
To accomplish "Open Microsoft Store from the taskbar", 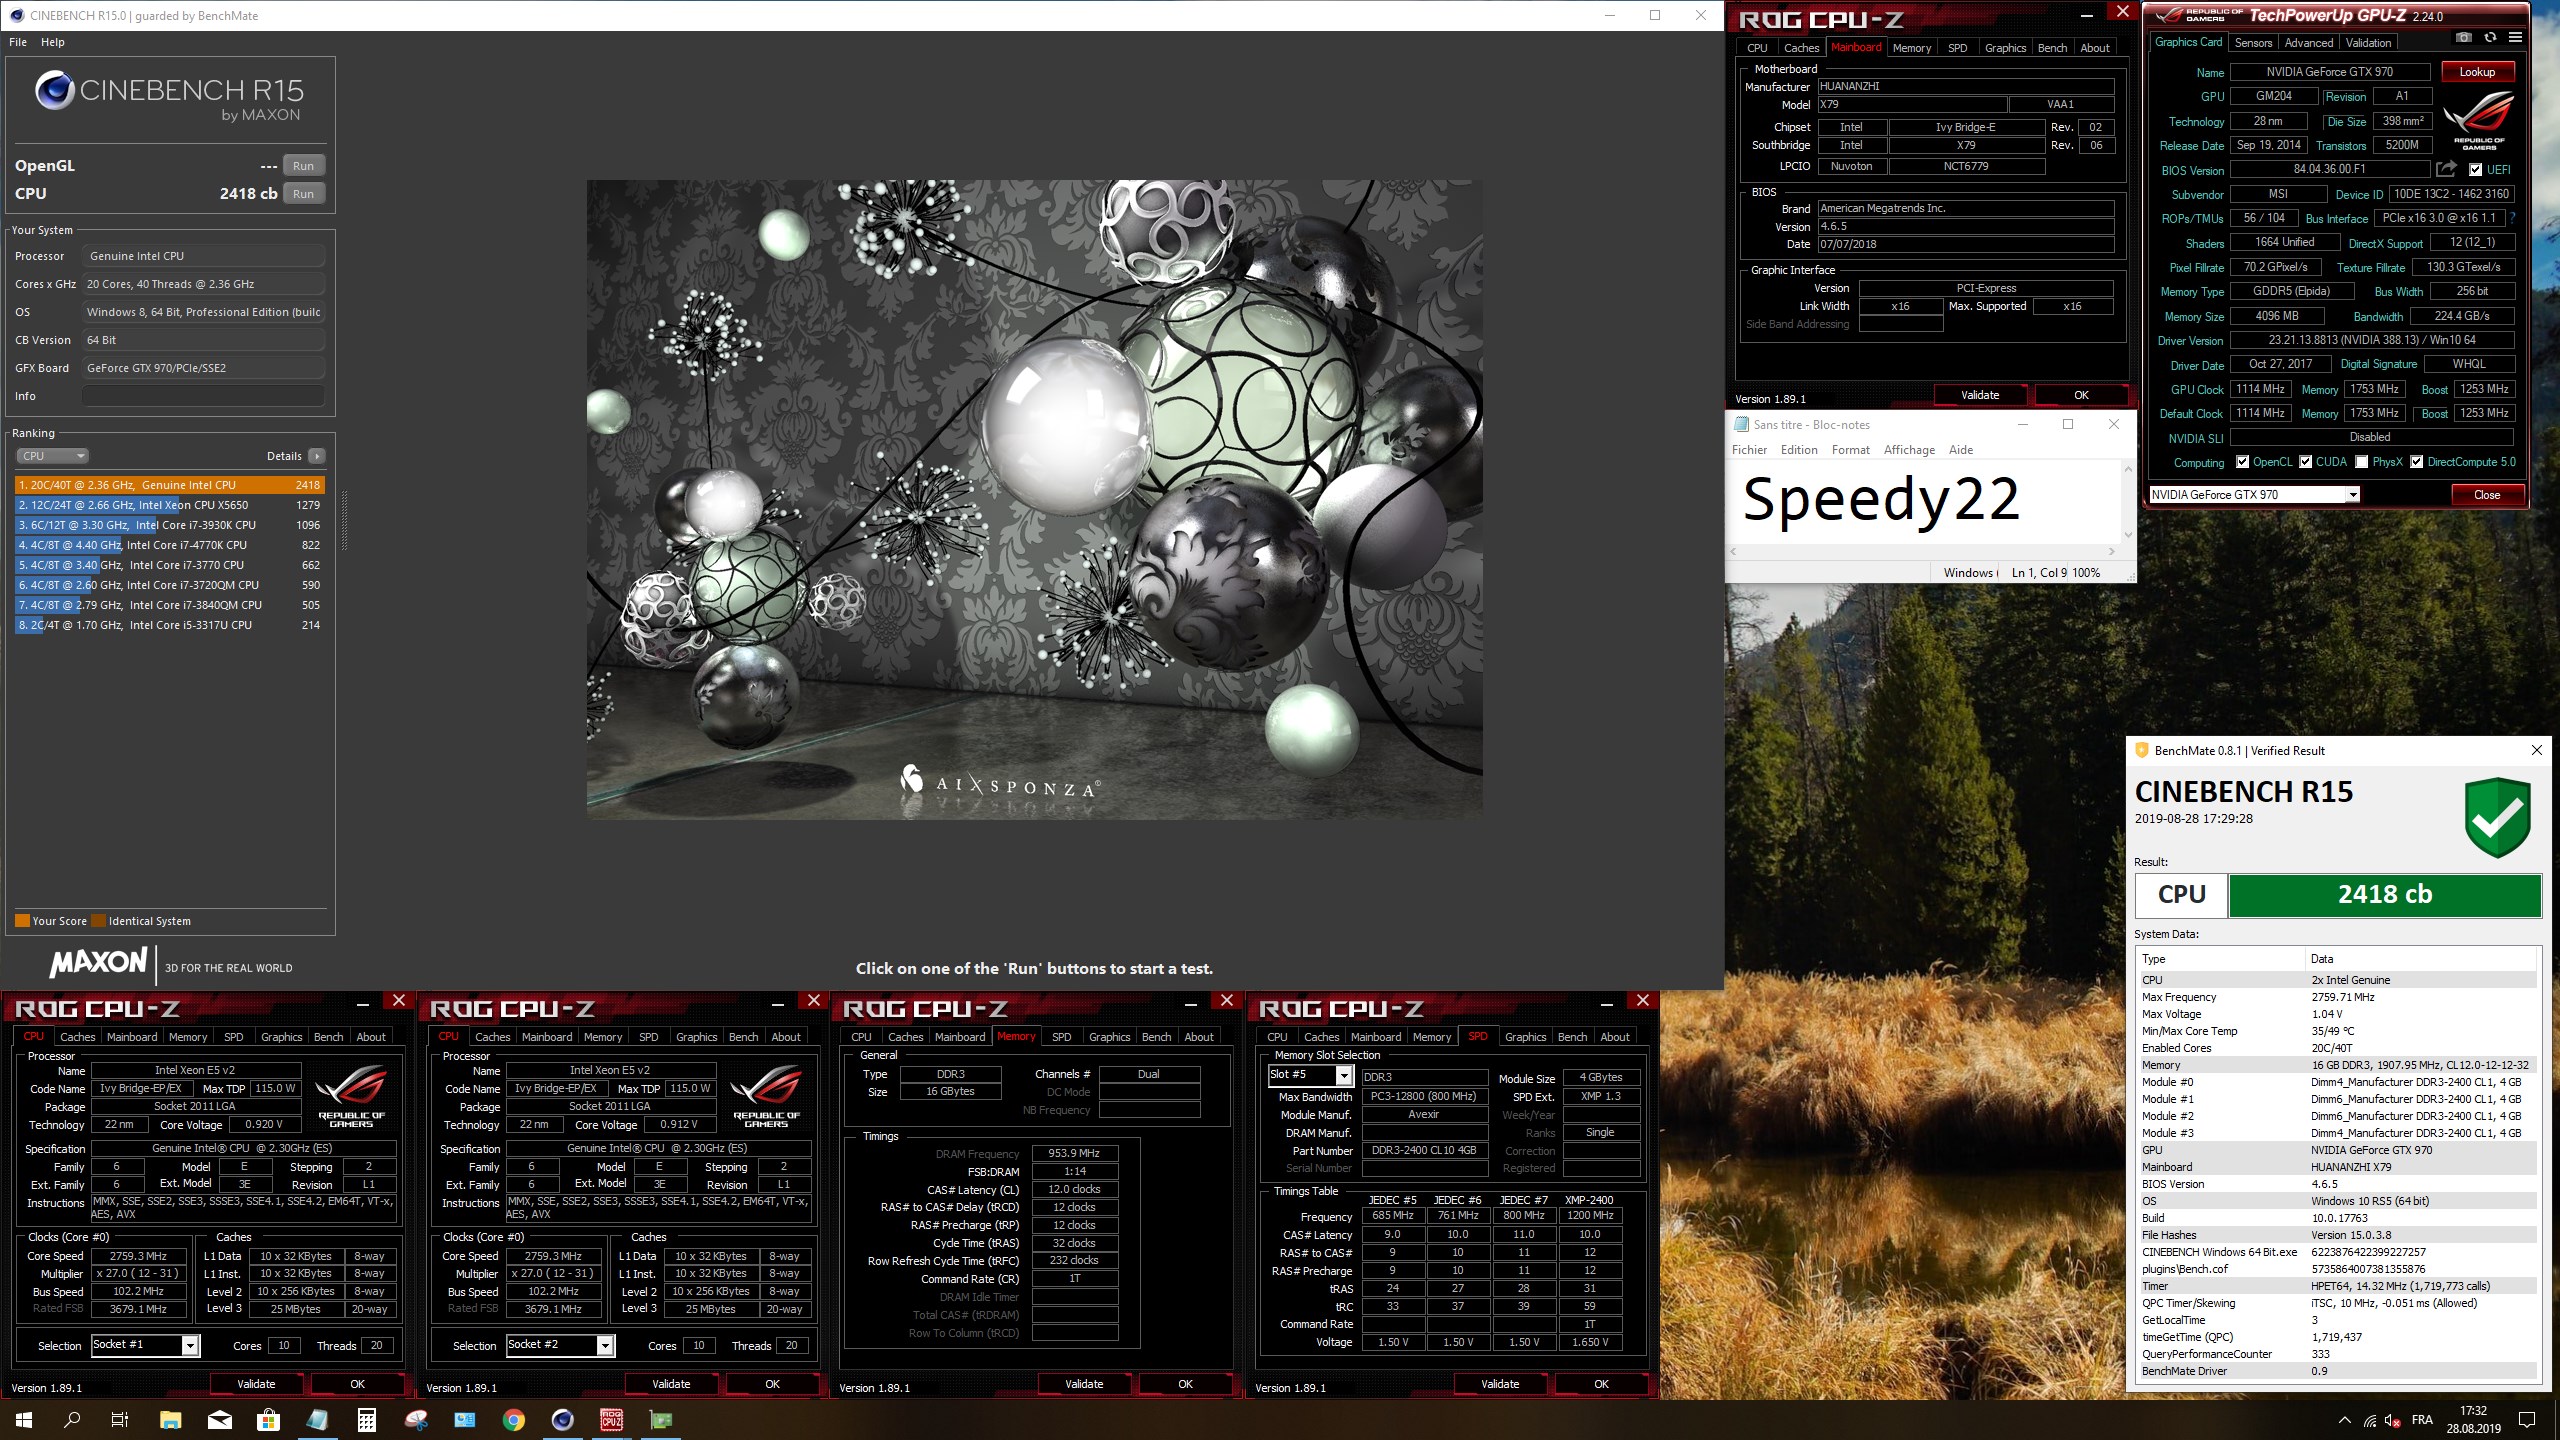I will (268, 1420).
